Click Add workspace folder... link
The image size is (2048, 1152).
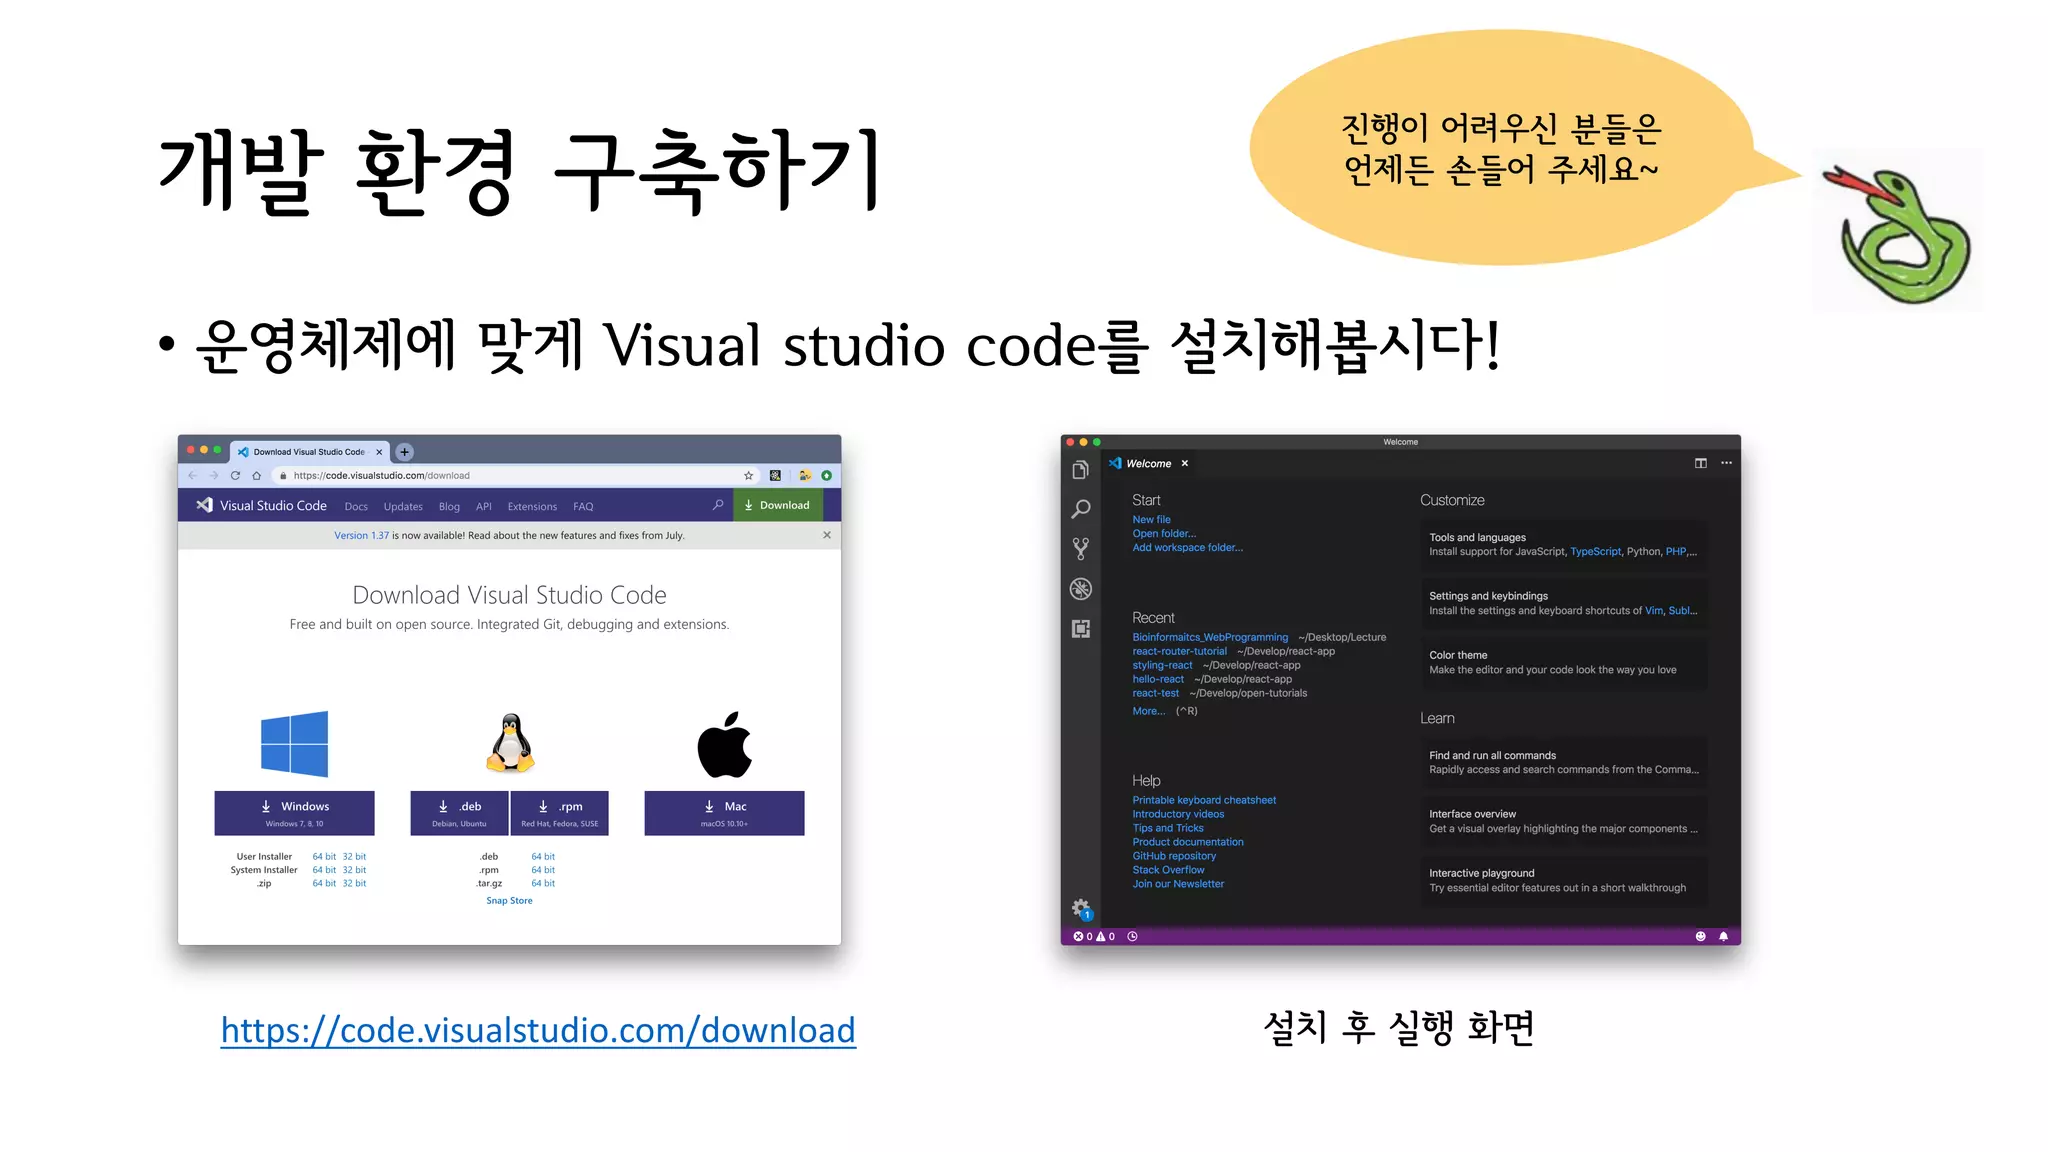click(x=1188, y=547)
